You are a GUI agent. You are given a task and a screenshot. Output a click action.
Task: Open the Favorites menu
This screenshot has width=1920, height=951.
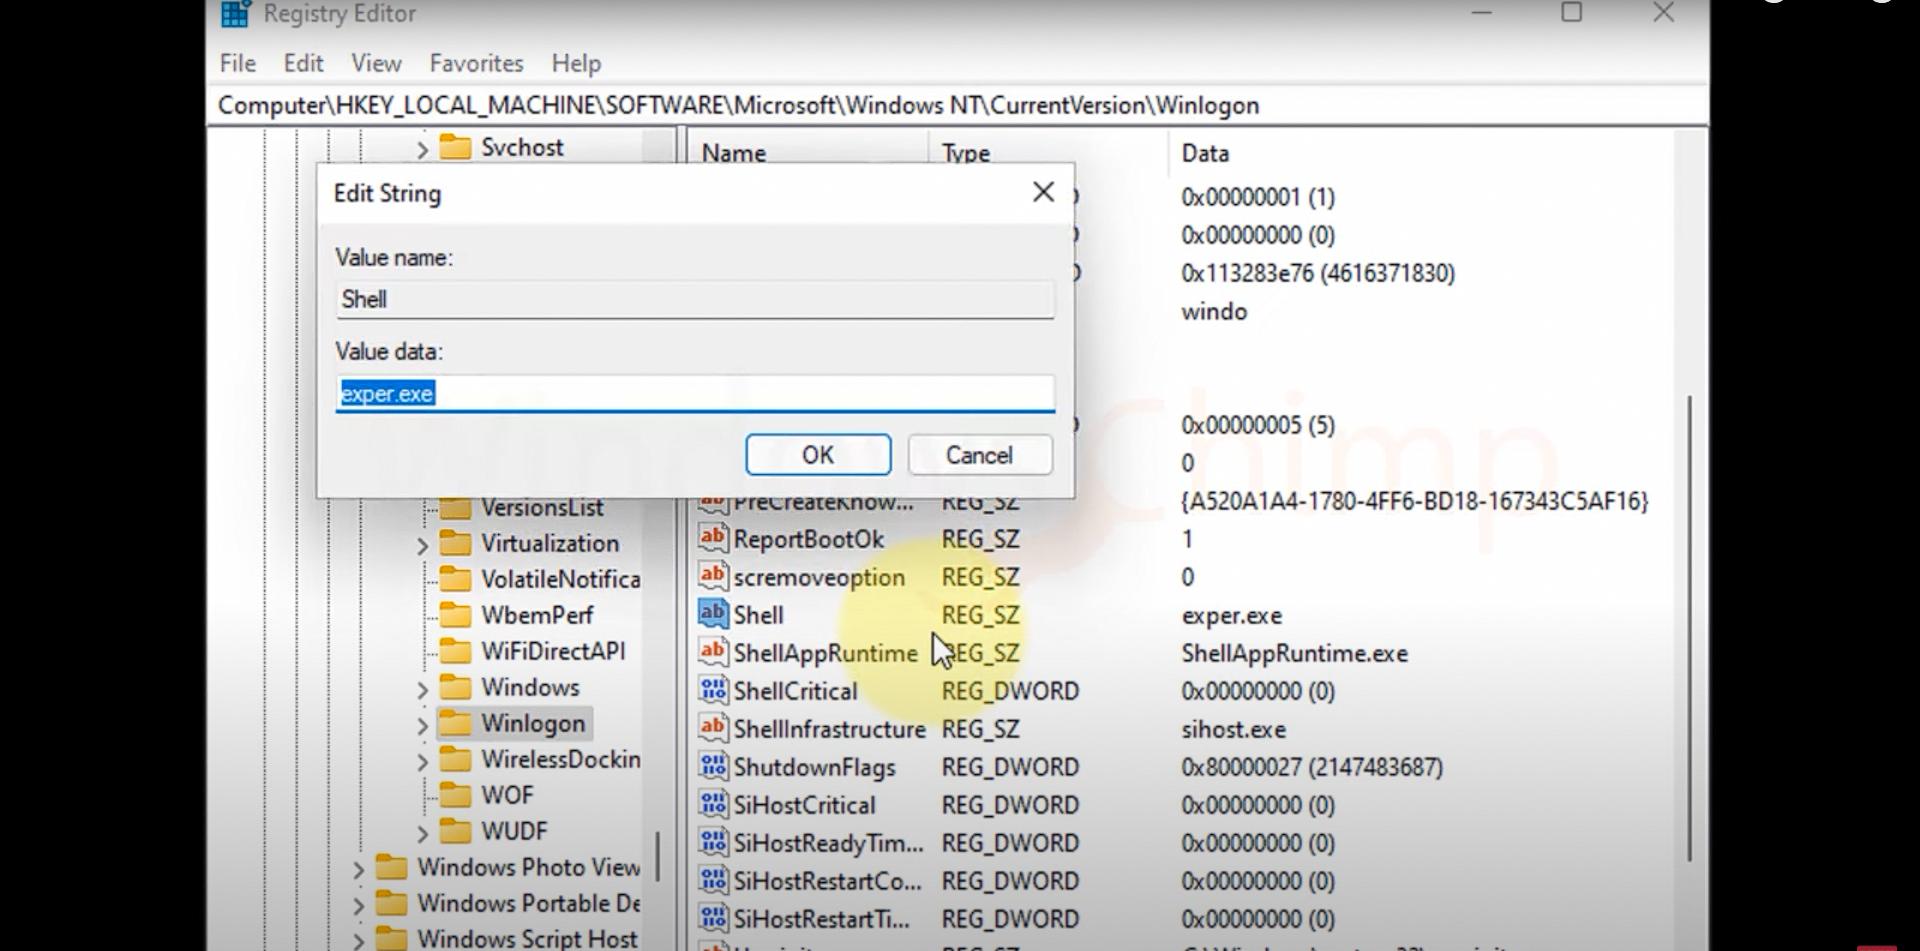click(x=476, y=63)
